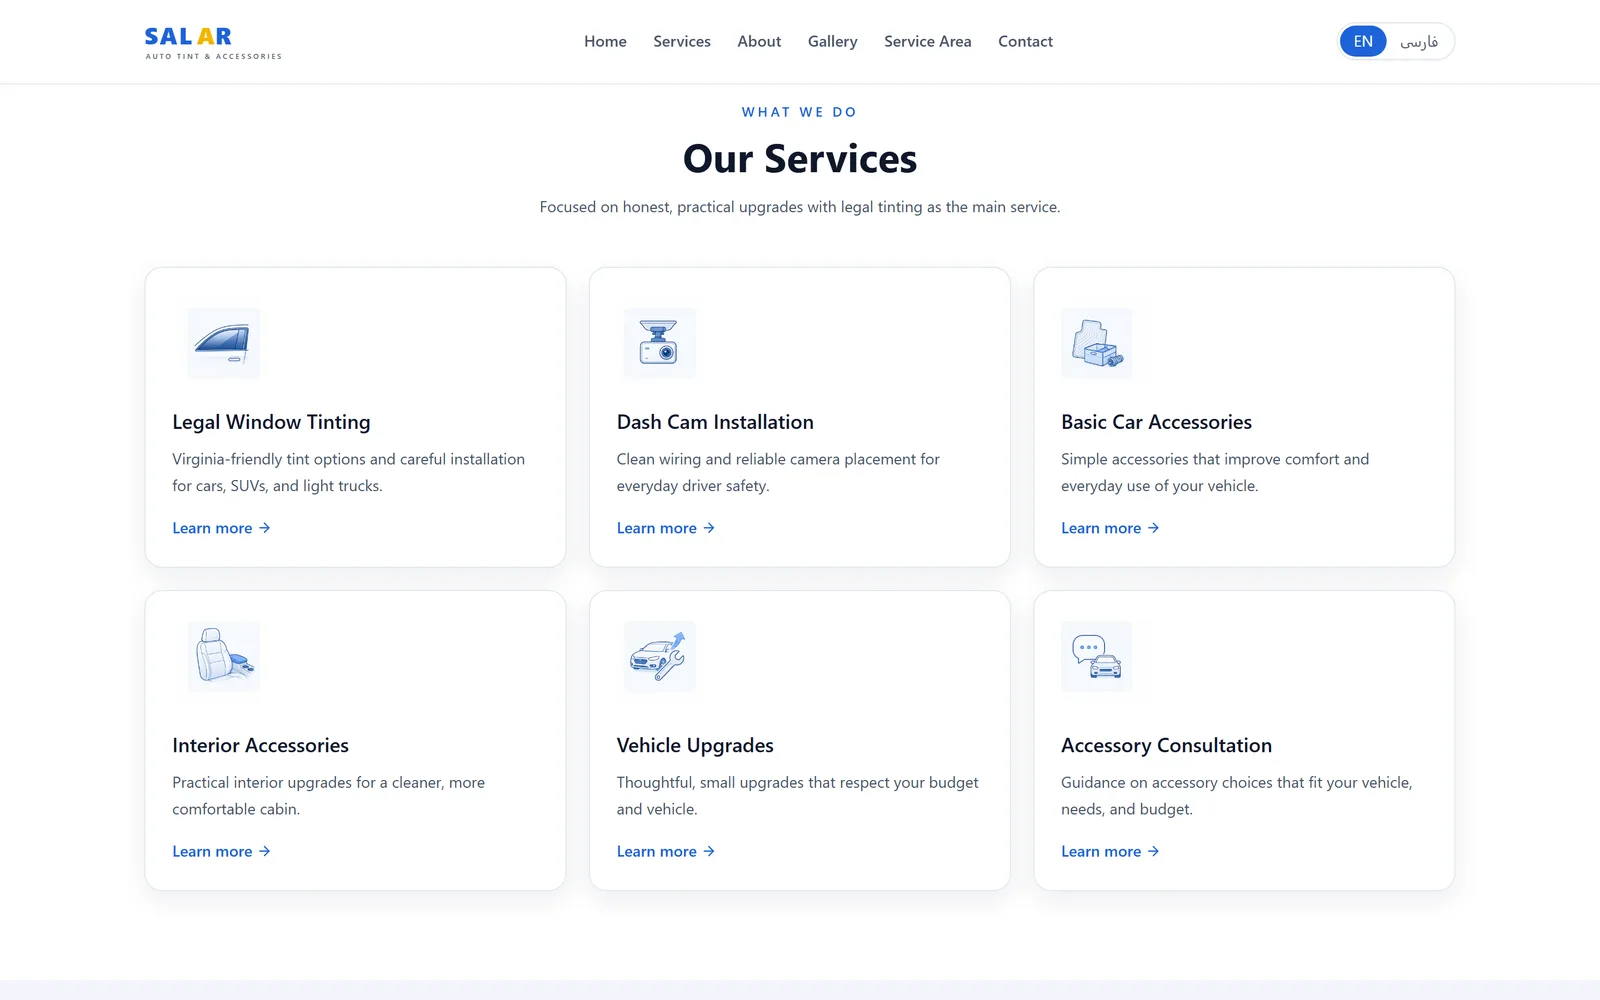Screen dimensions: 1600x1000
Task: Open Services nav item
Action: [x=682, y=41]
